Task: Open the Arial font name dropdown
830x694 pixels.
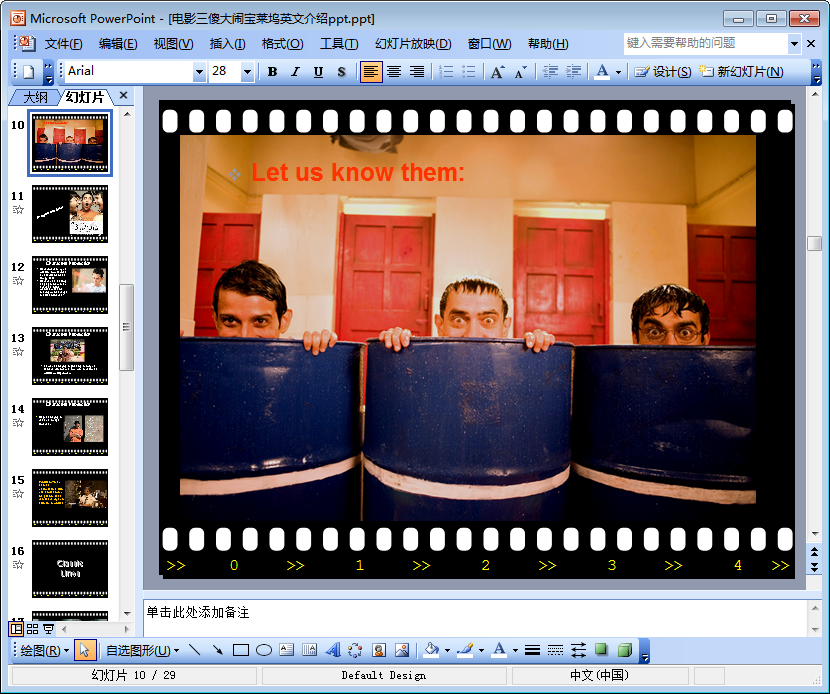Action: point(199,71)
